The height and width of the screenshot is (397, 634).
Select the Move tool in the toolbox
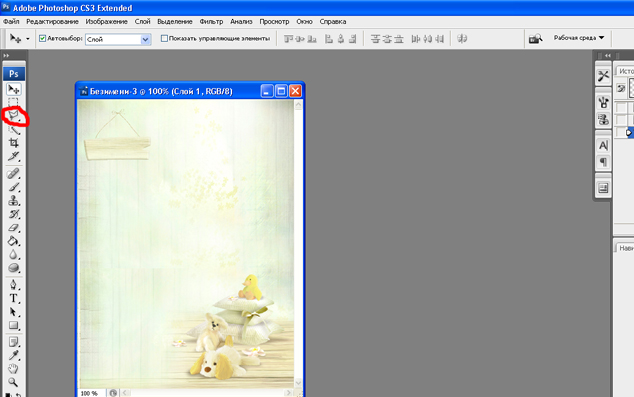coord(14,89)
